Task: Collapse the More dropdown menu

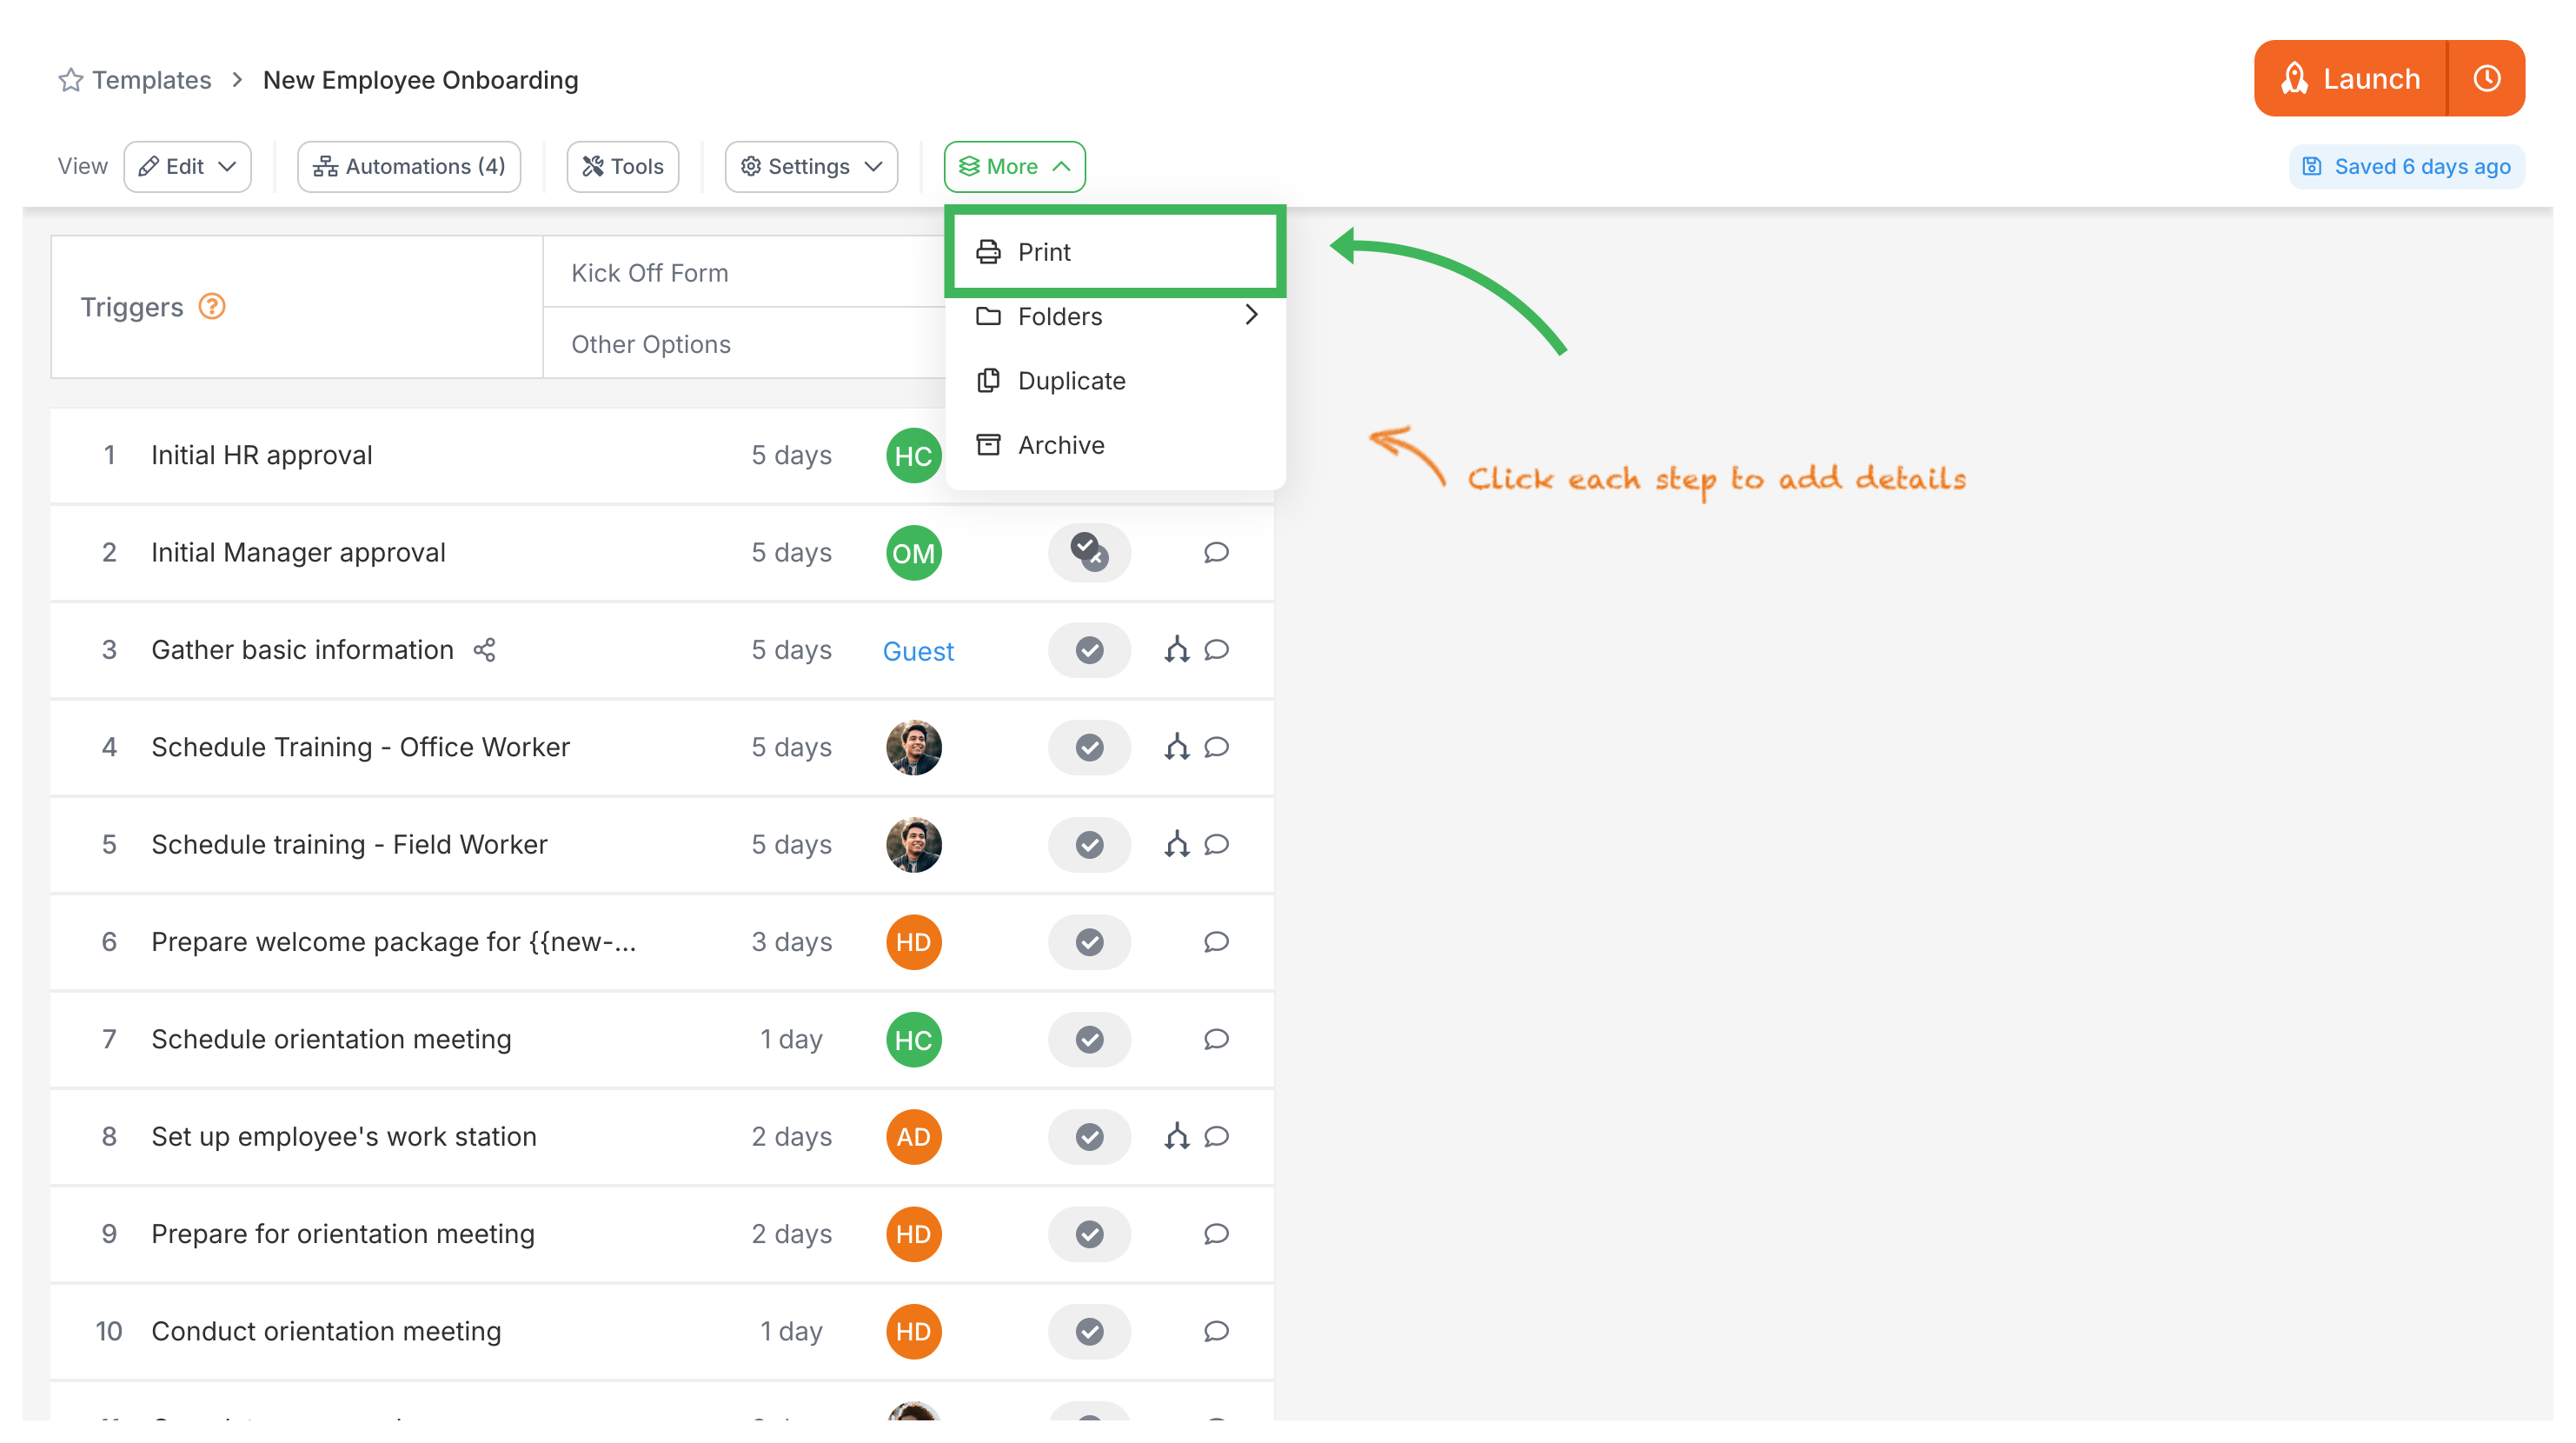Action: 1014,166
